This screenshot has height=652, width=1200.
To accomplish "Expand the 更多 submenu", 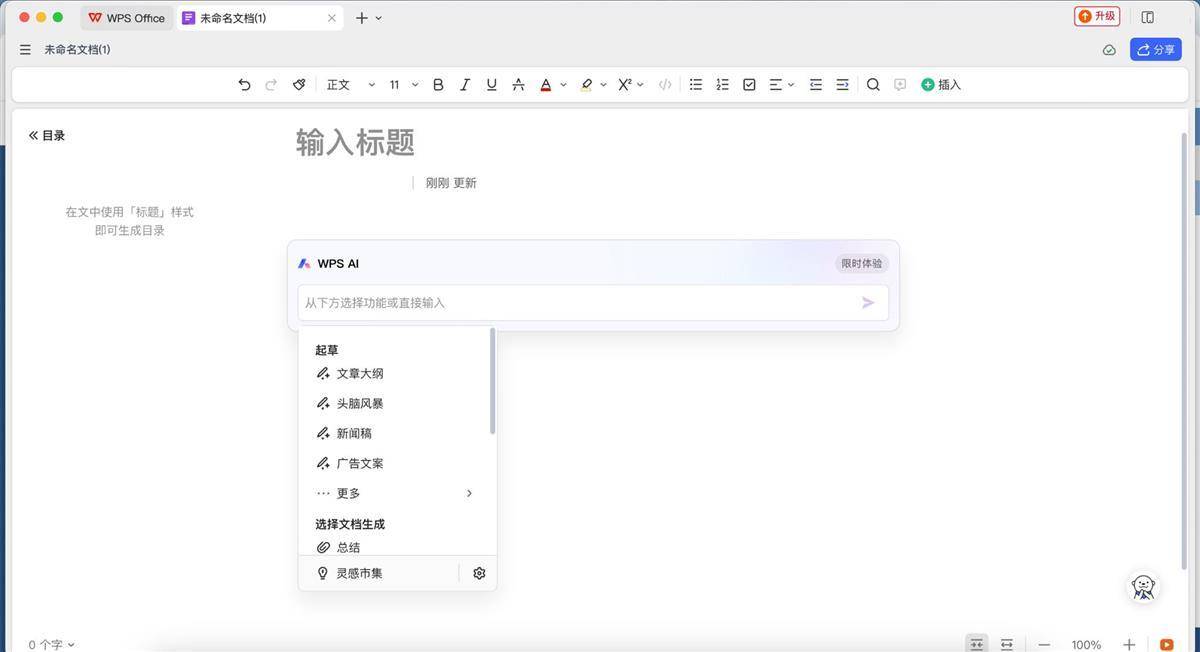I will click(397, 493).
